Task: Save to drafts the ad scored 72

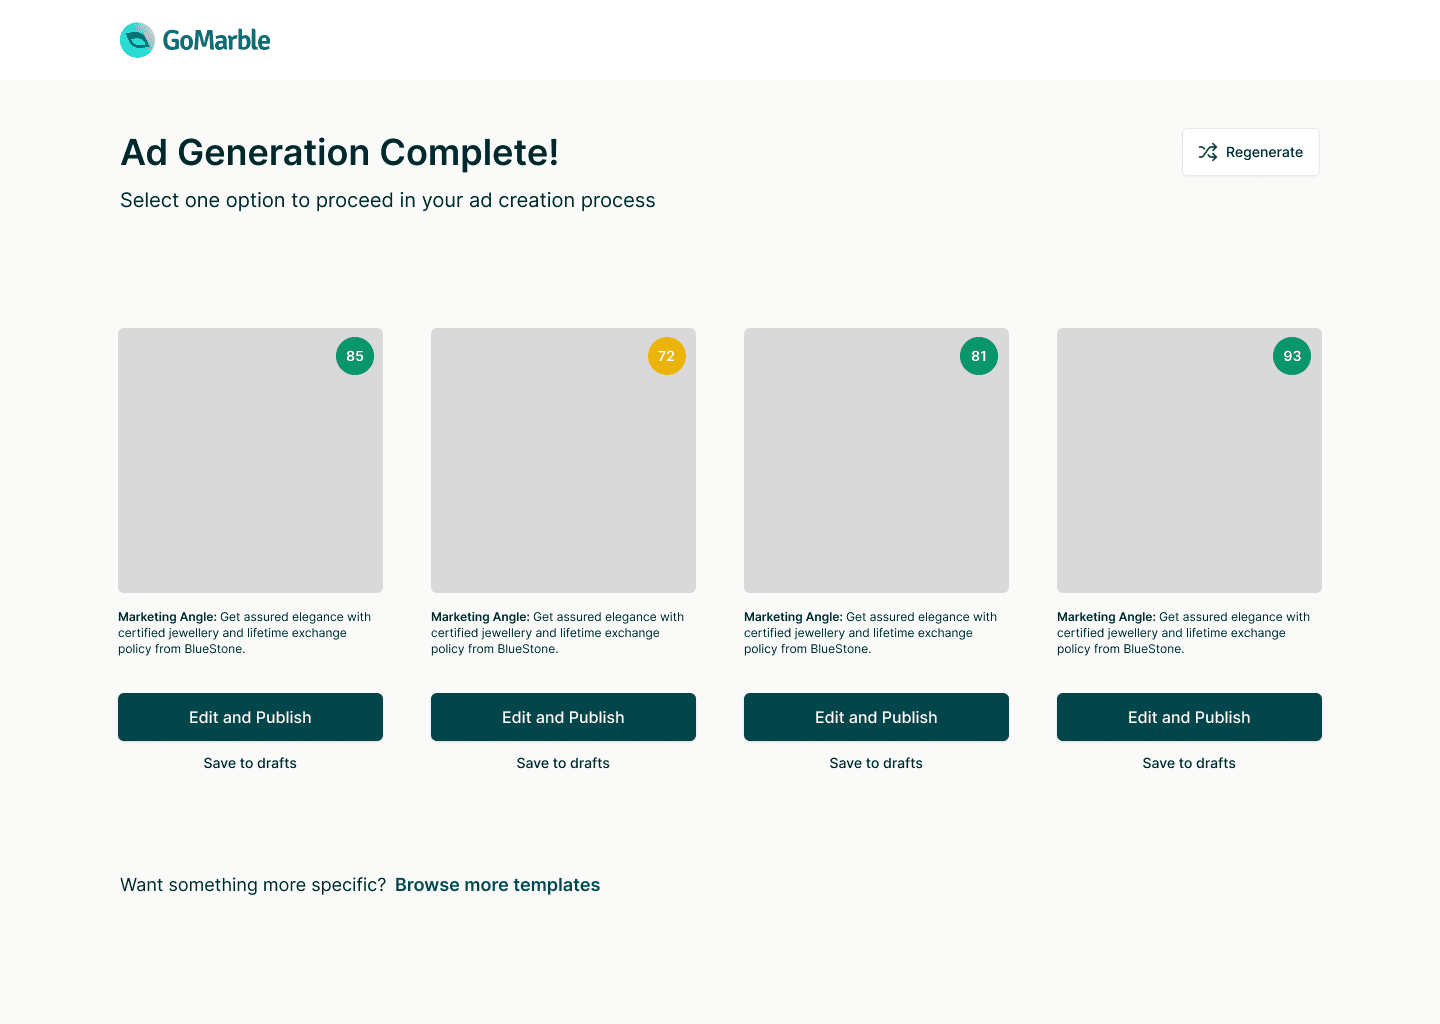Action: pos(563,763)
